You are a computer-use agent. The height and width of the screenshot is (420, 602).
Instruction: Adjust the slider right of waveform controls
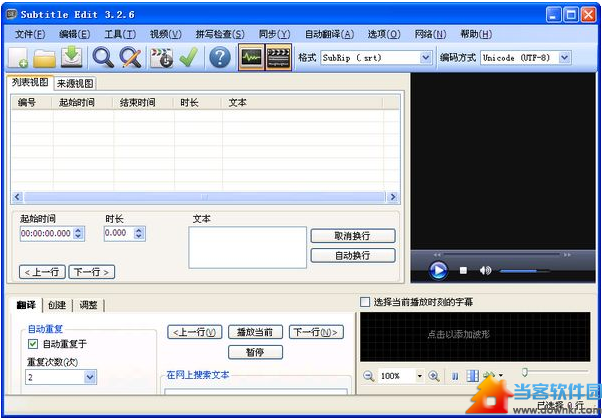click(x=554, y=372)
